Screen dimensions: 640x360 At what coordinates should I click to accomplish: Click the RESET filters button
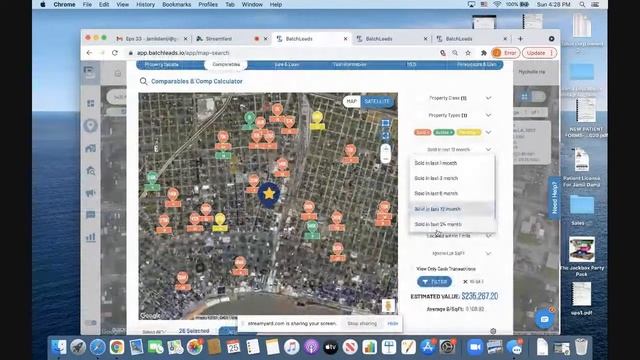pos(473,282)
